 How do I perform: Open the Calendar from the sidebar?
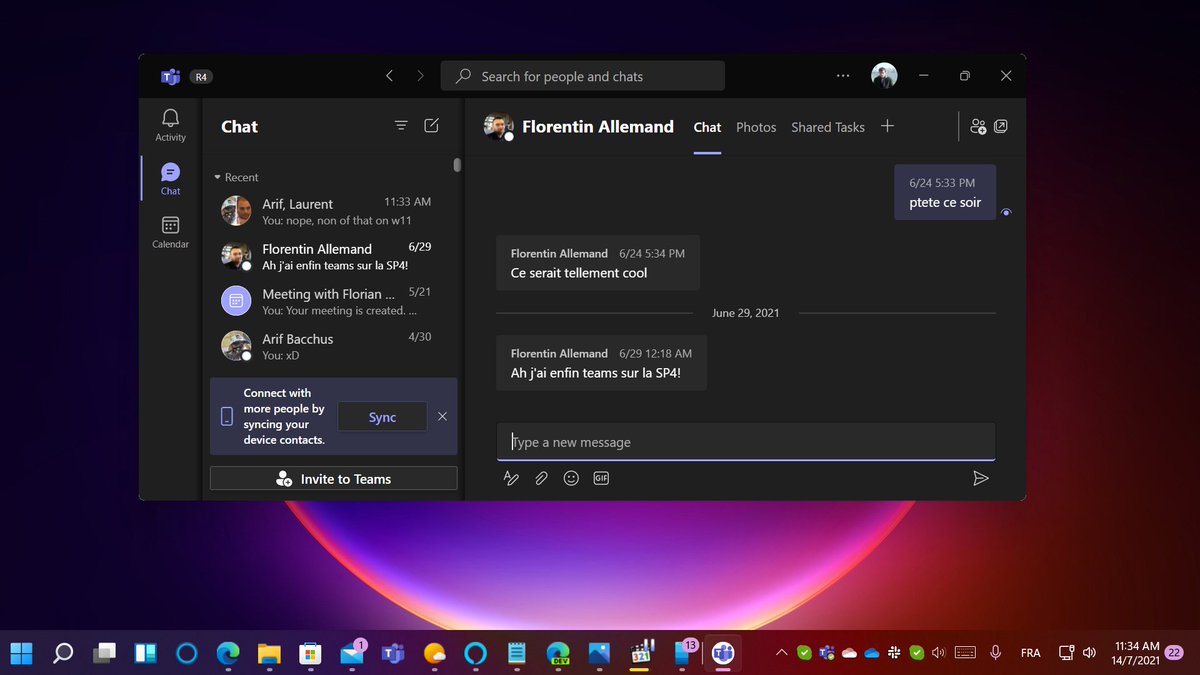(x=170, y=232)
